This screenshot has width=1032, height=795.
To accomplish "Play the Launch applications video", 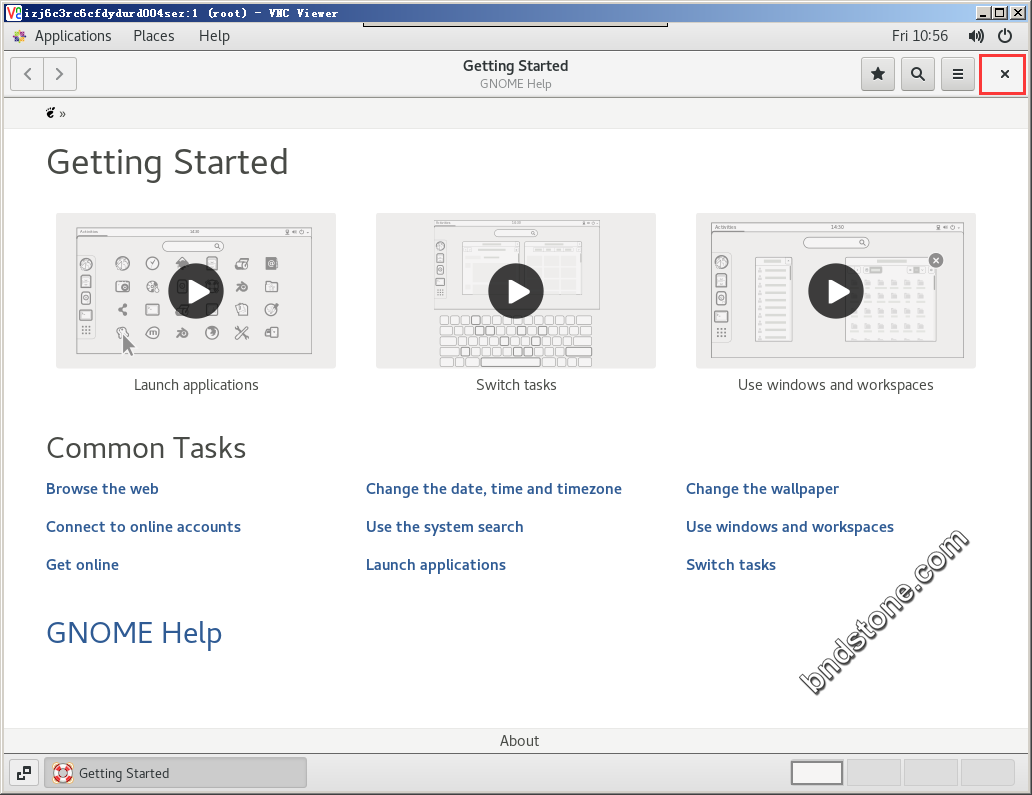I will point(196,291).
